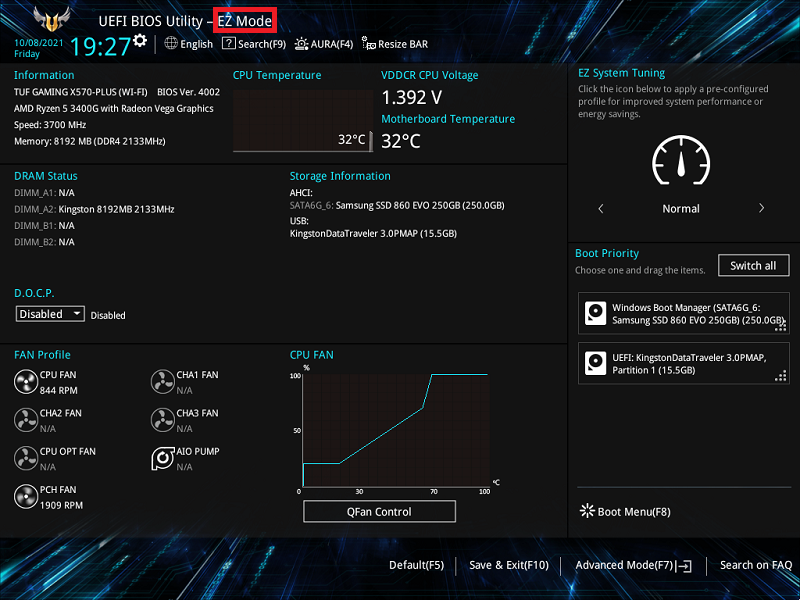Viewport: 800px width, 600px height.
Task: Select next EZ tuning profile arrow
Action: point(761,208)
